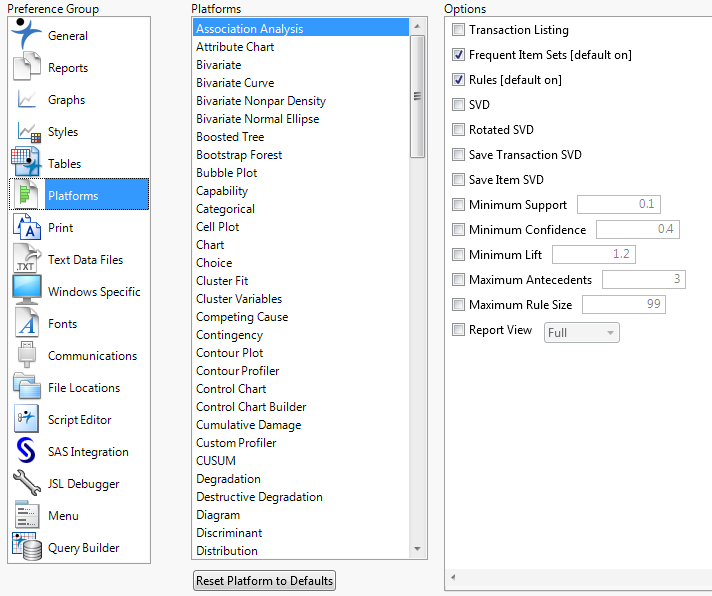Check the Save Item SVD box
Screen dimensions: 712x596
pyautogui.click(x=459, y=180)
